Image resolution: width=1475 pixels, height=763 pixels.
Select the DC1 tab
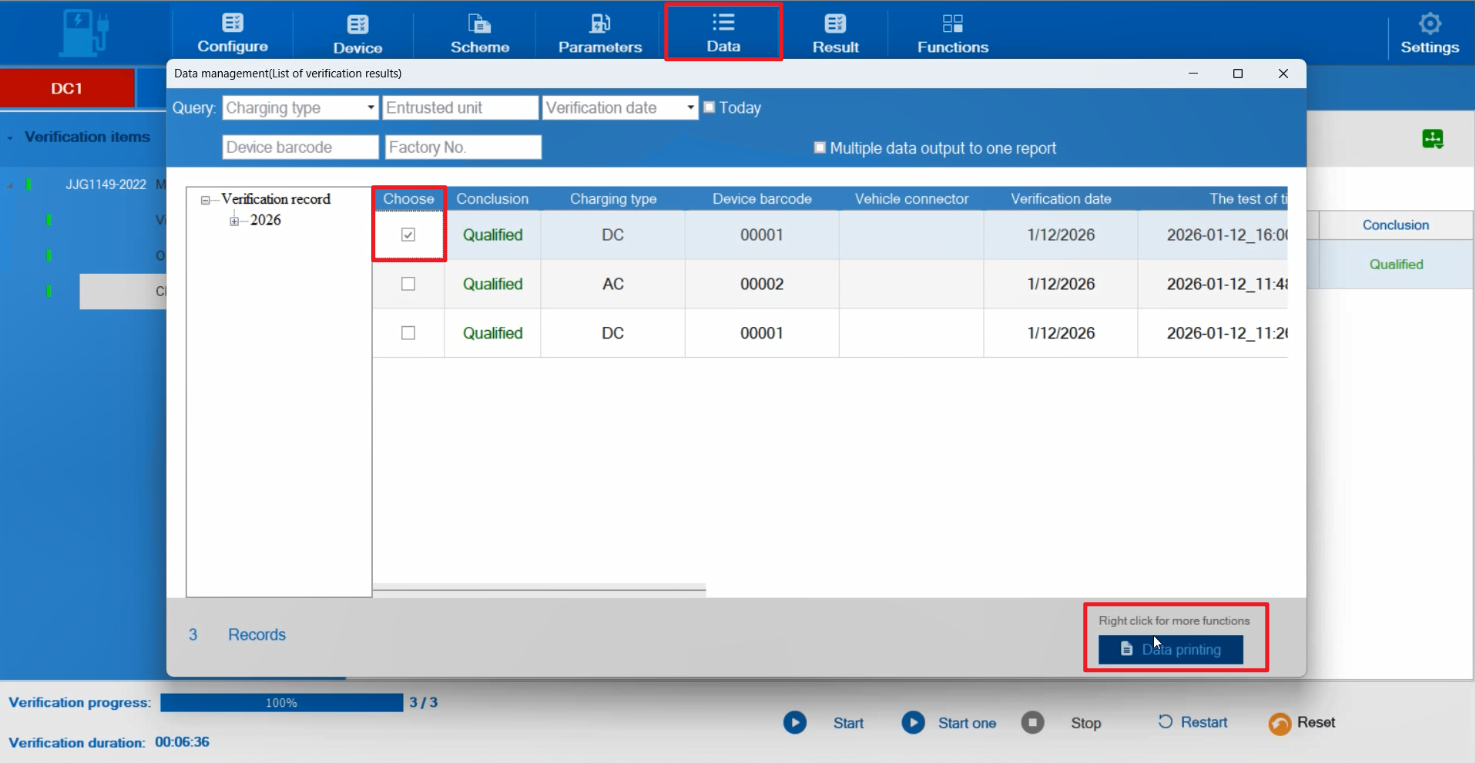click(x=67, y=88)
